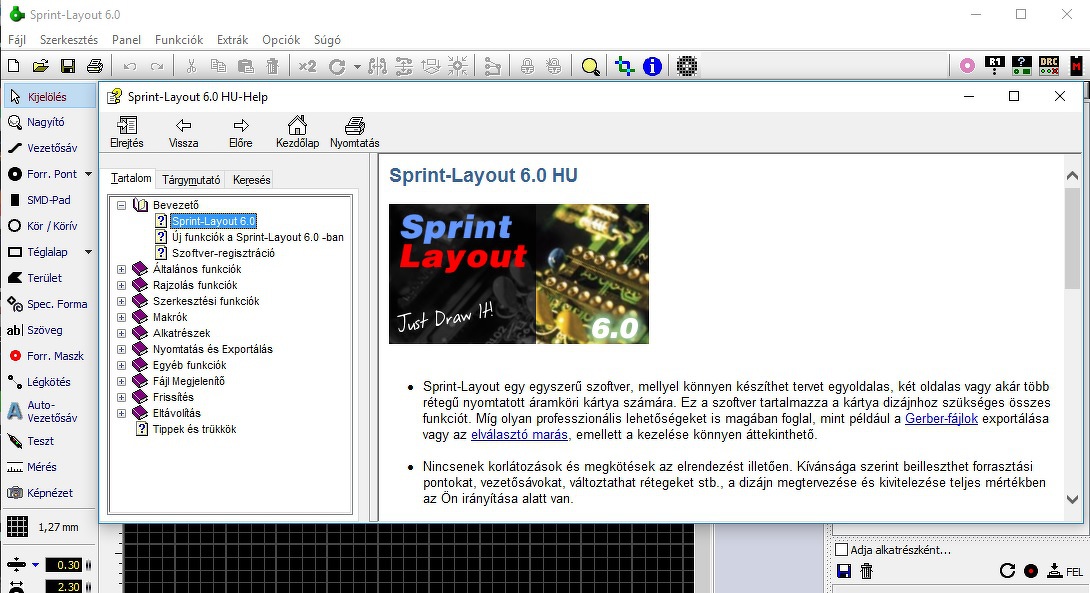This screenshot has width=1090, height=593.
Task: Open Tippek és trükkök help topic
Action: (x=195, y=429)
